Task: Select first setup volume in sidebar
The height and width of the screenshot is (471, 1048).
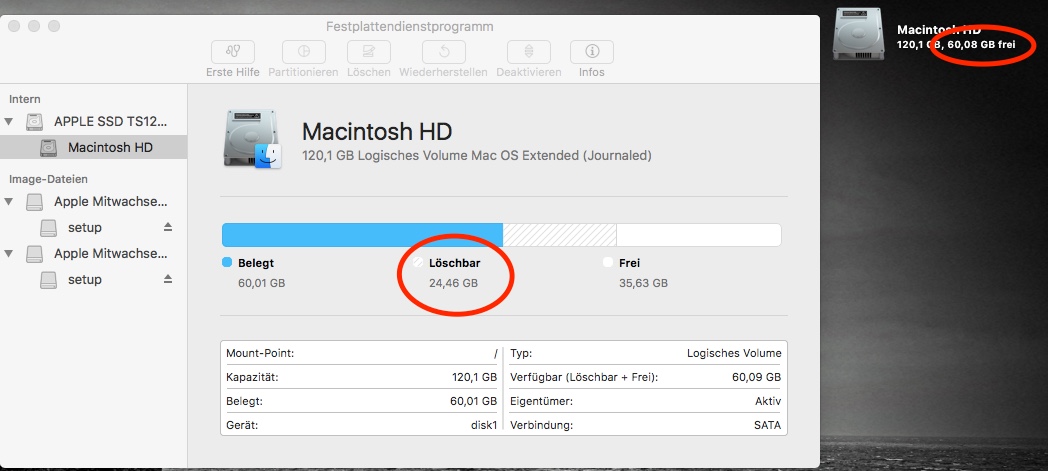Action: [84, 227]
